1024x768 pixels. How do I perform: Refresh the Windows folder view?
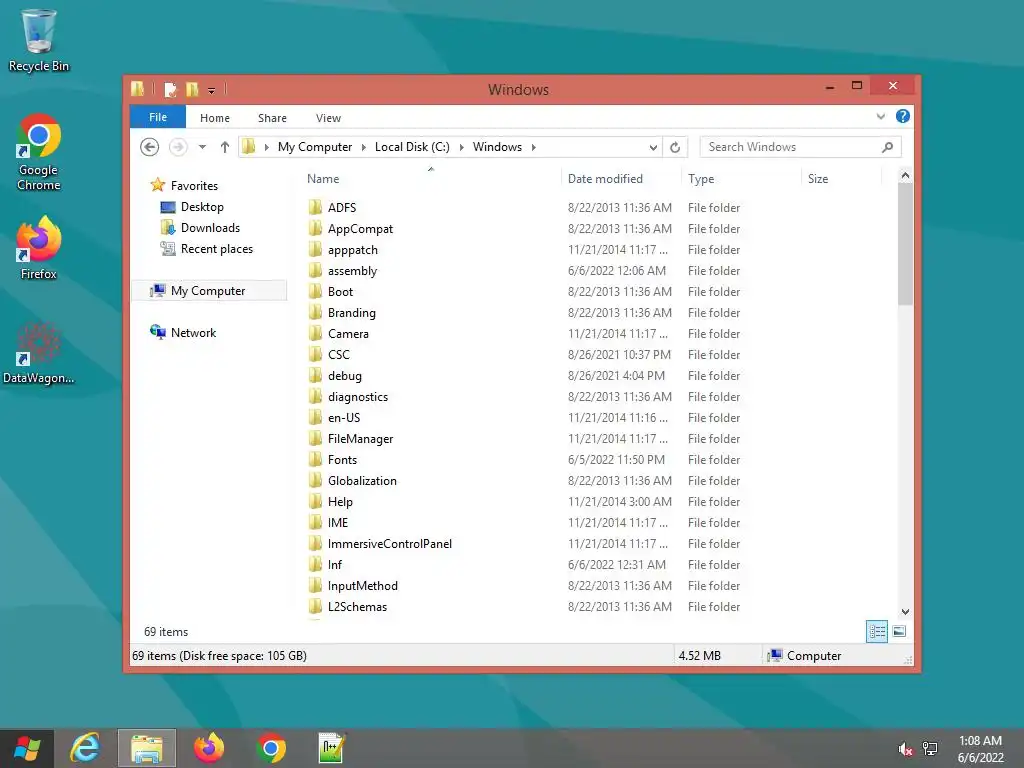(675, 147)
